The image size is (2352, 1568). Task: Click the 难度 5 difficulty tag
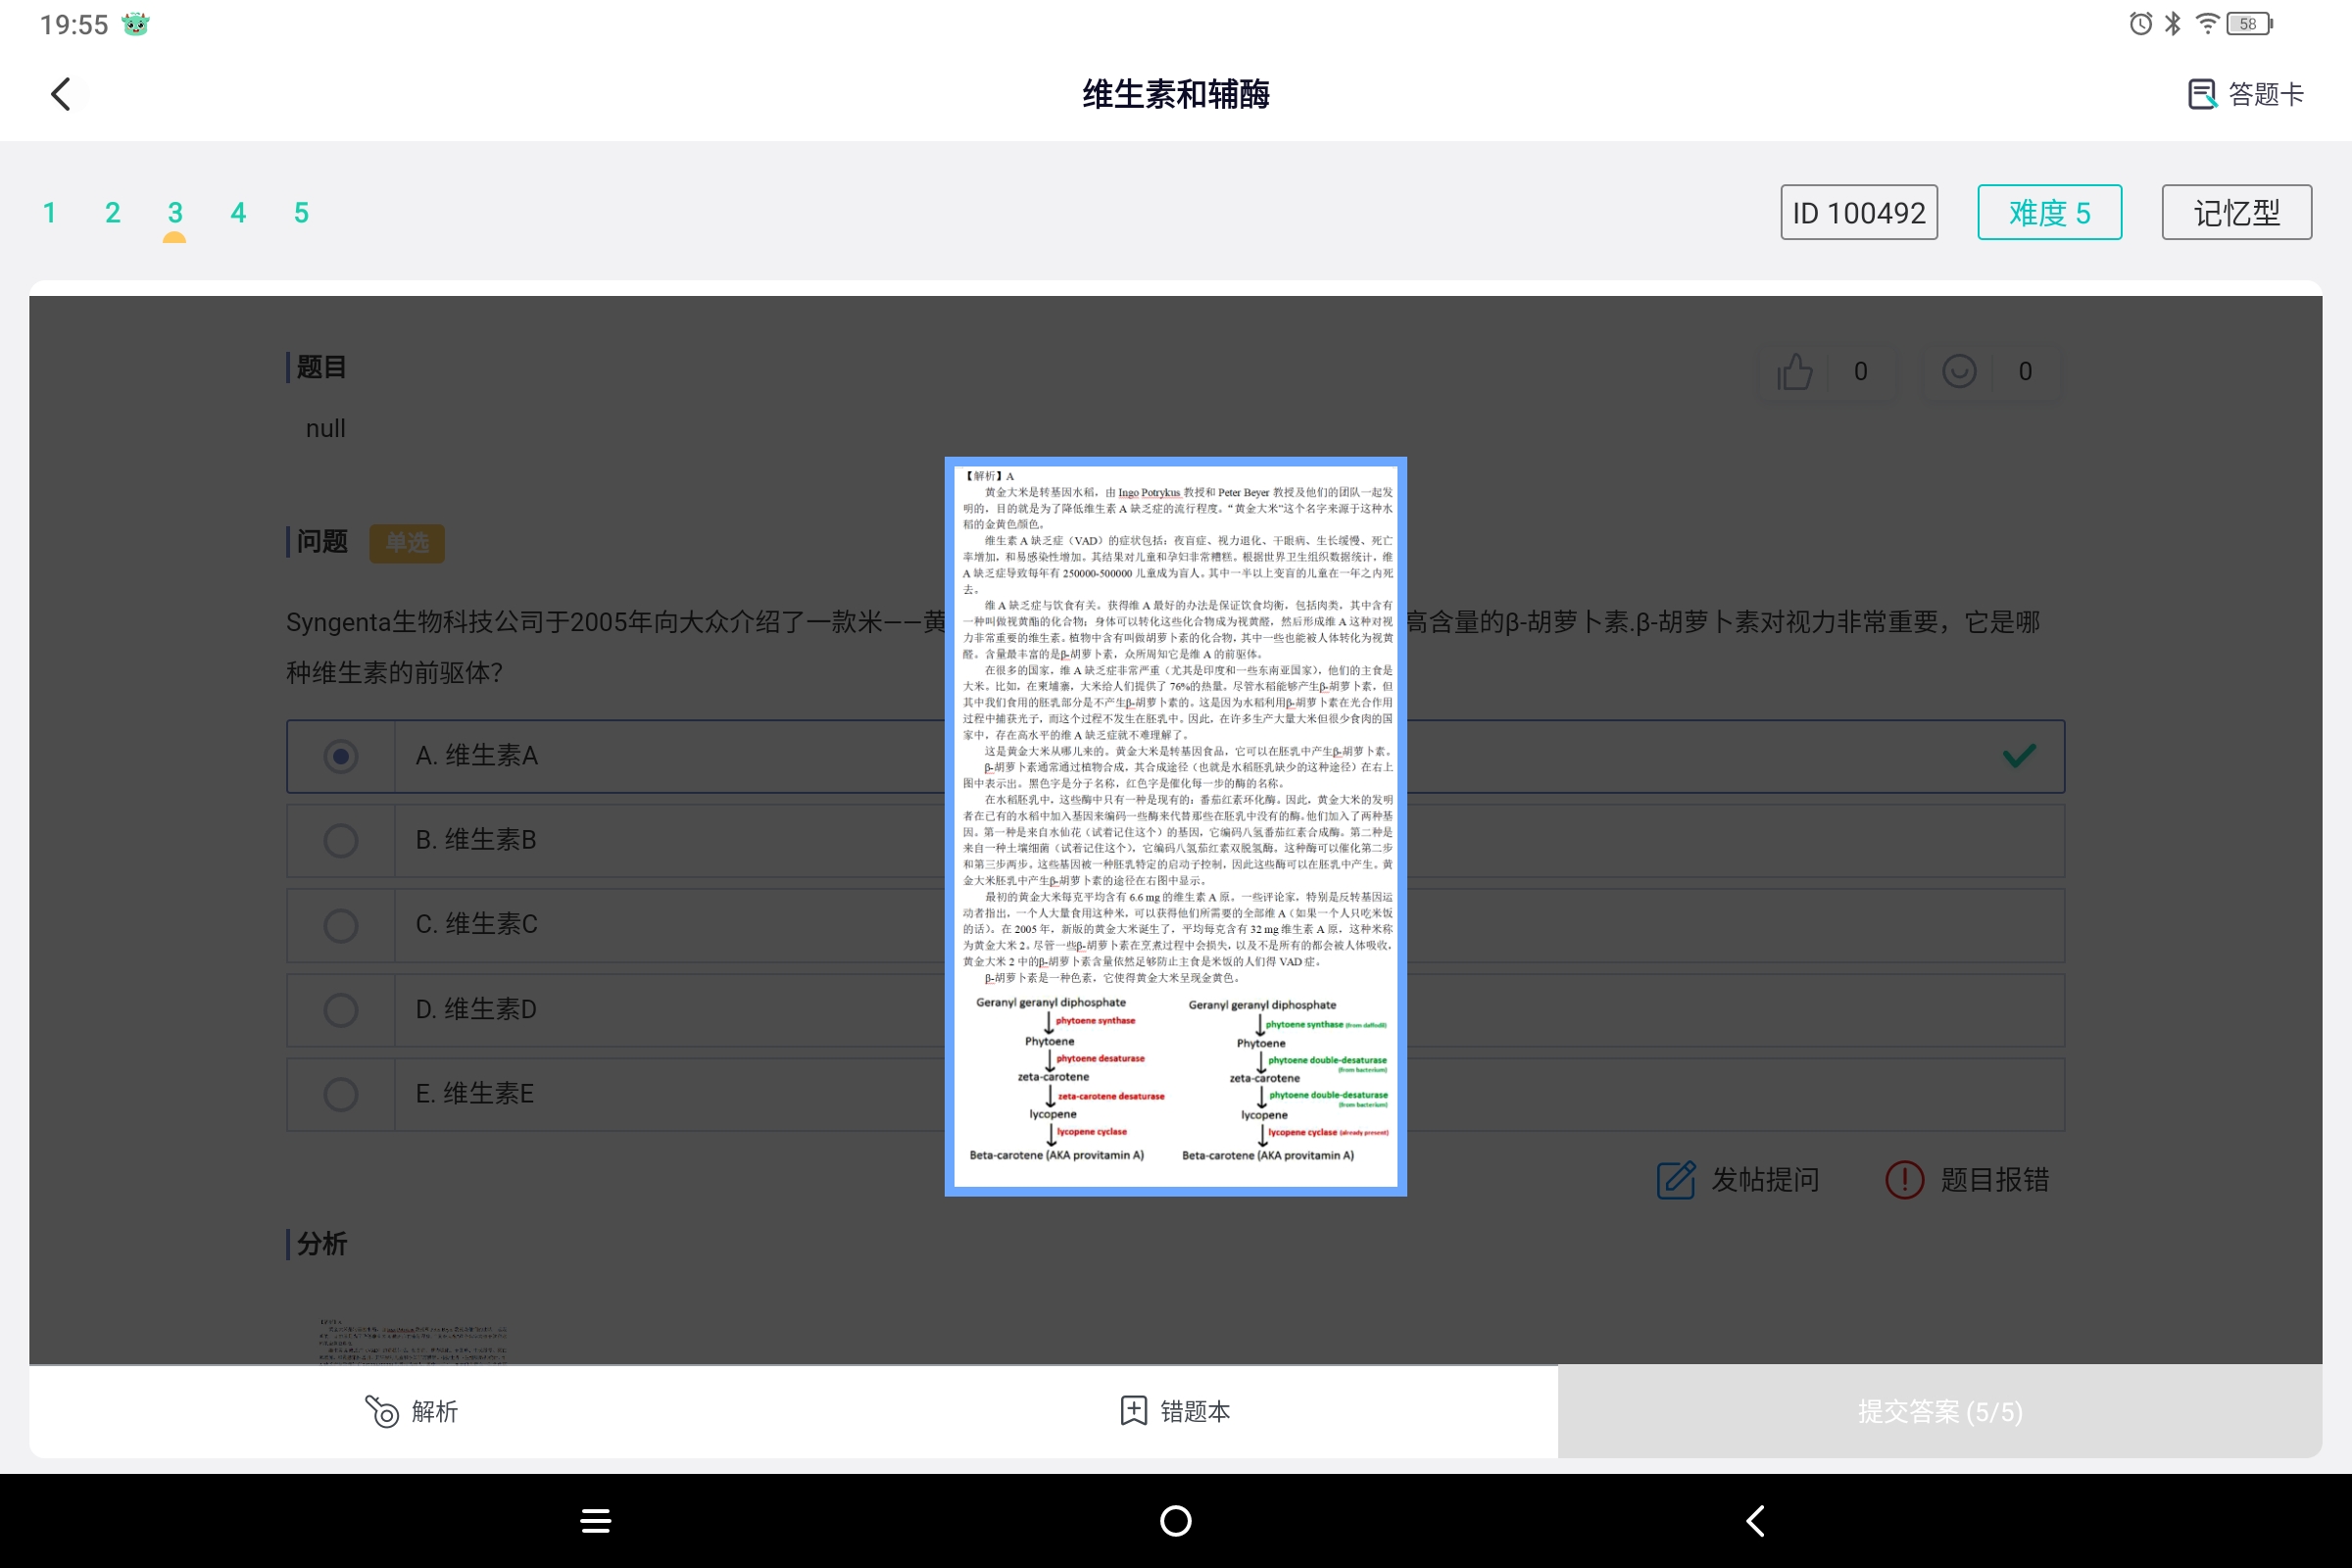[2050, 212]
